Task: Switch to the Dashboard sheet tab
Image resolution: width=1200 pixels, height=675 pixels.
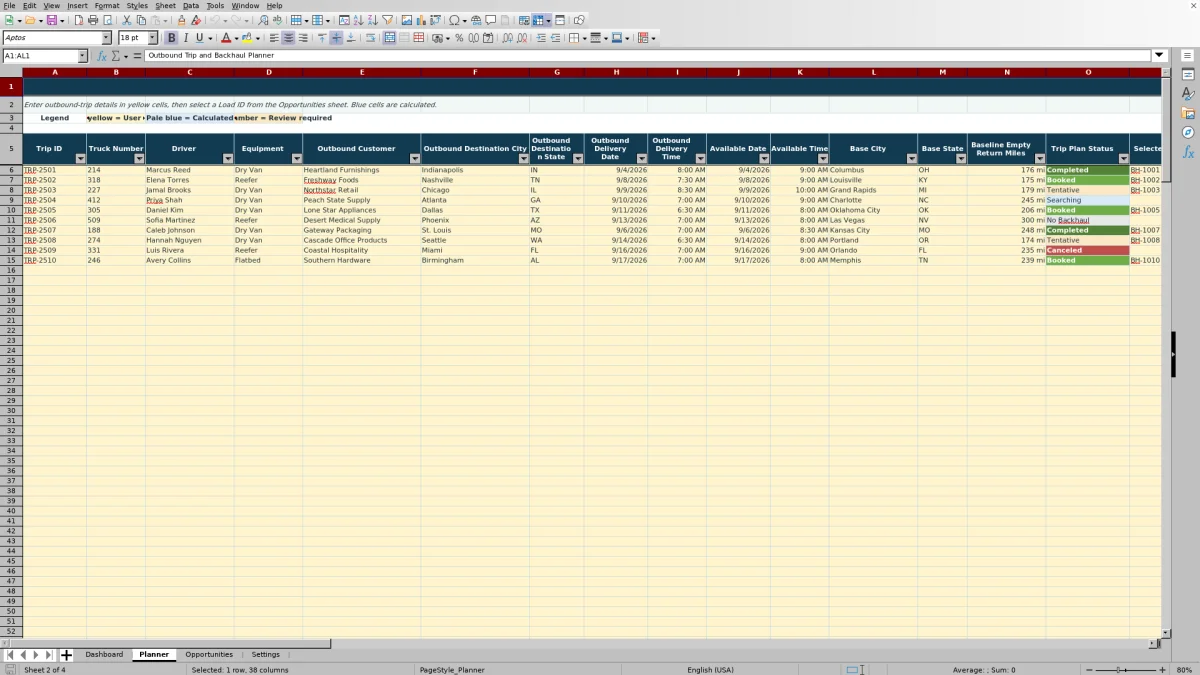Action: (104, 655)
